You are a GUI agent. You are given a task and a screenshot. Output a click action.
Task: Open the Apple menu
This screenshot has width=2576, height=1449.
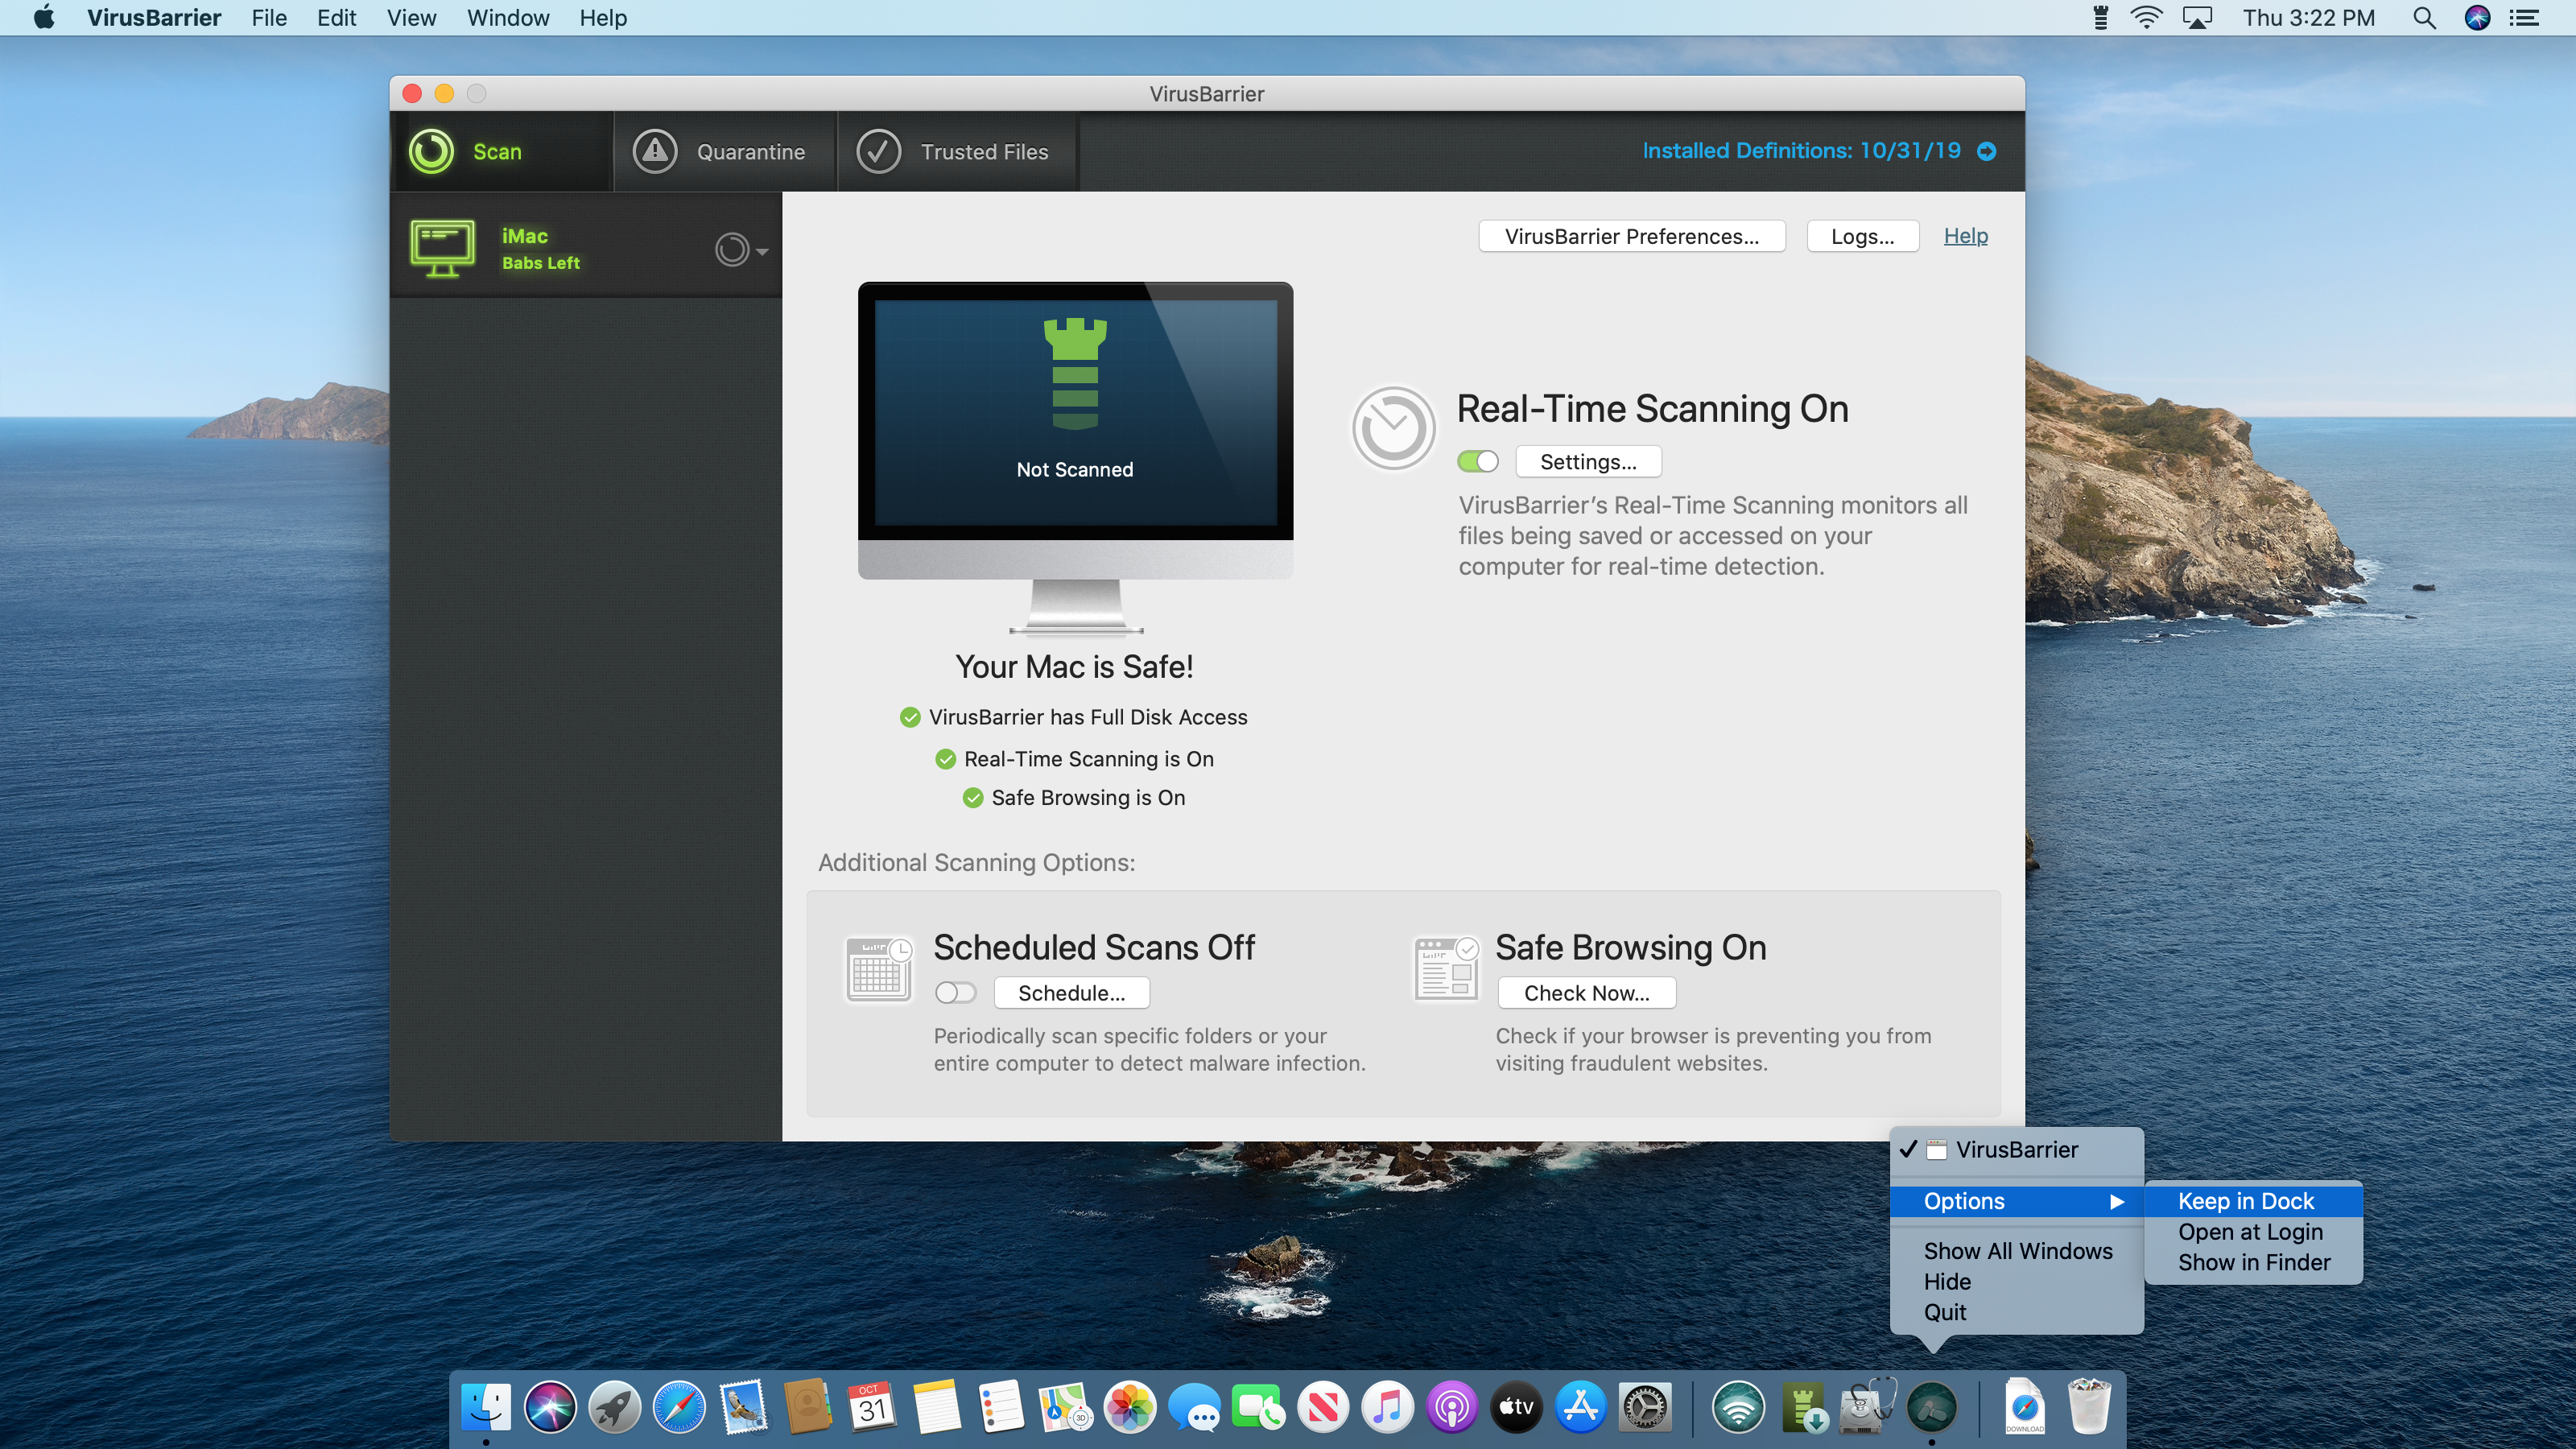[x=44, y=17]
